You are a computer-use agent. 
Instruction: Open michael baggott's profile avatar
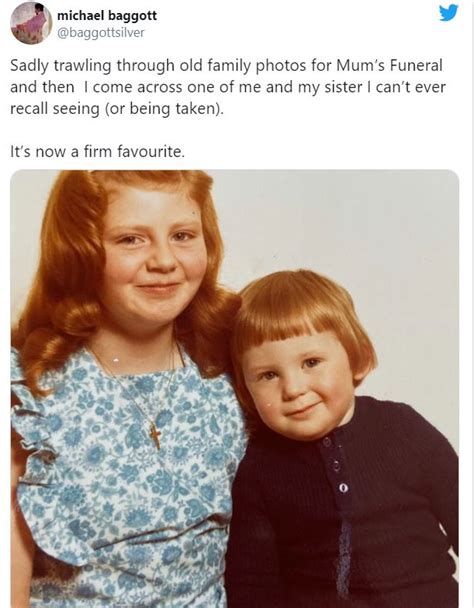(x=31, y=23)
